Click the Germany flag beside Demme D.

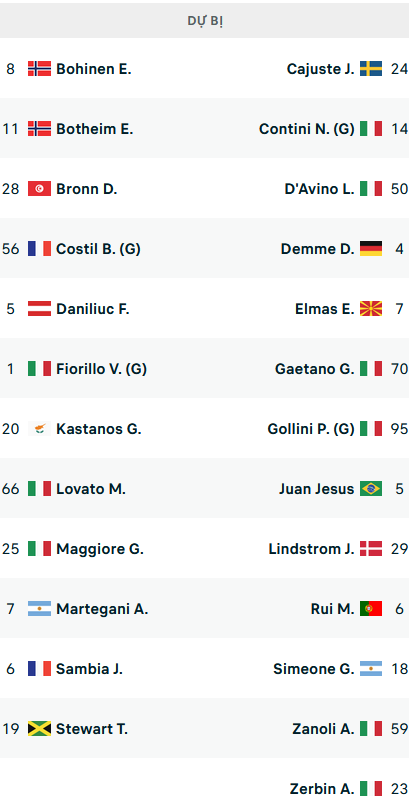[x=371, y=249]
